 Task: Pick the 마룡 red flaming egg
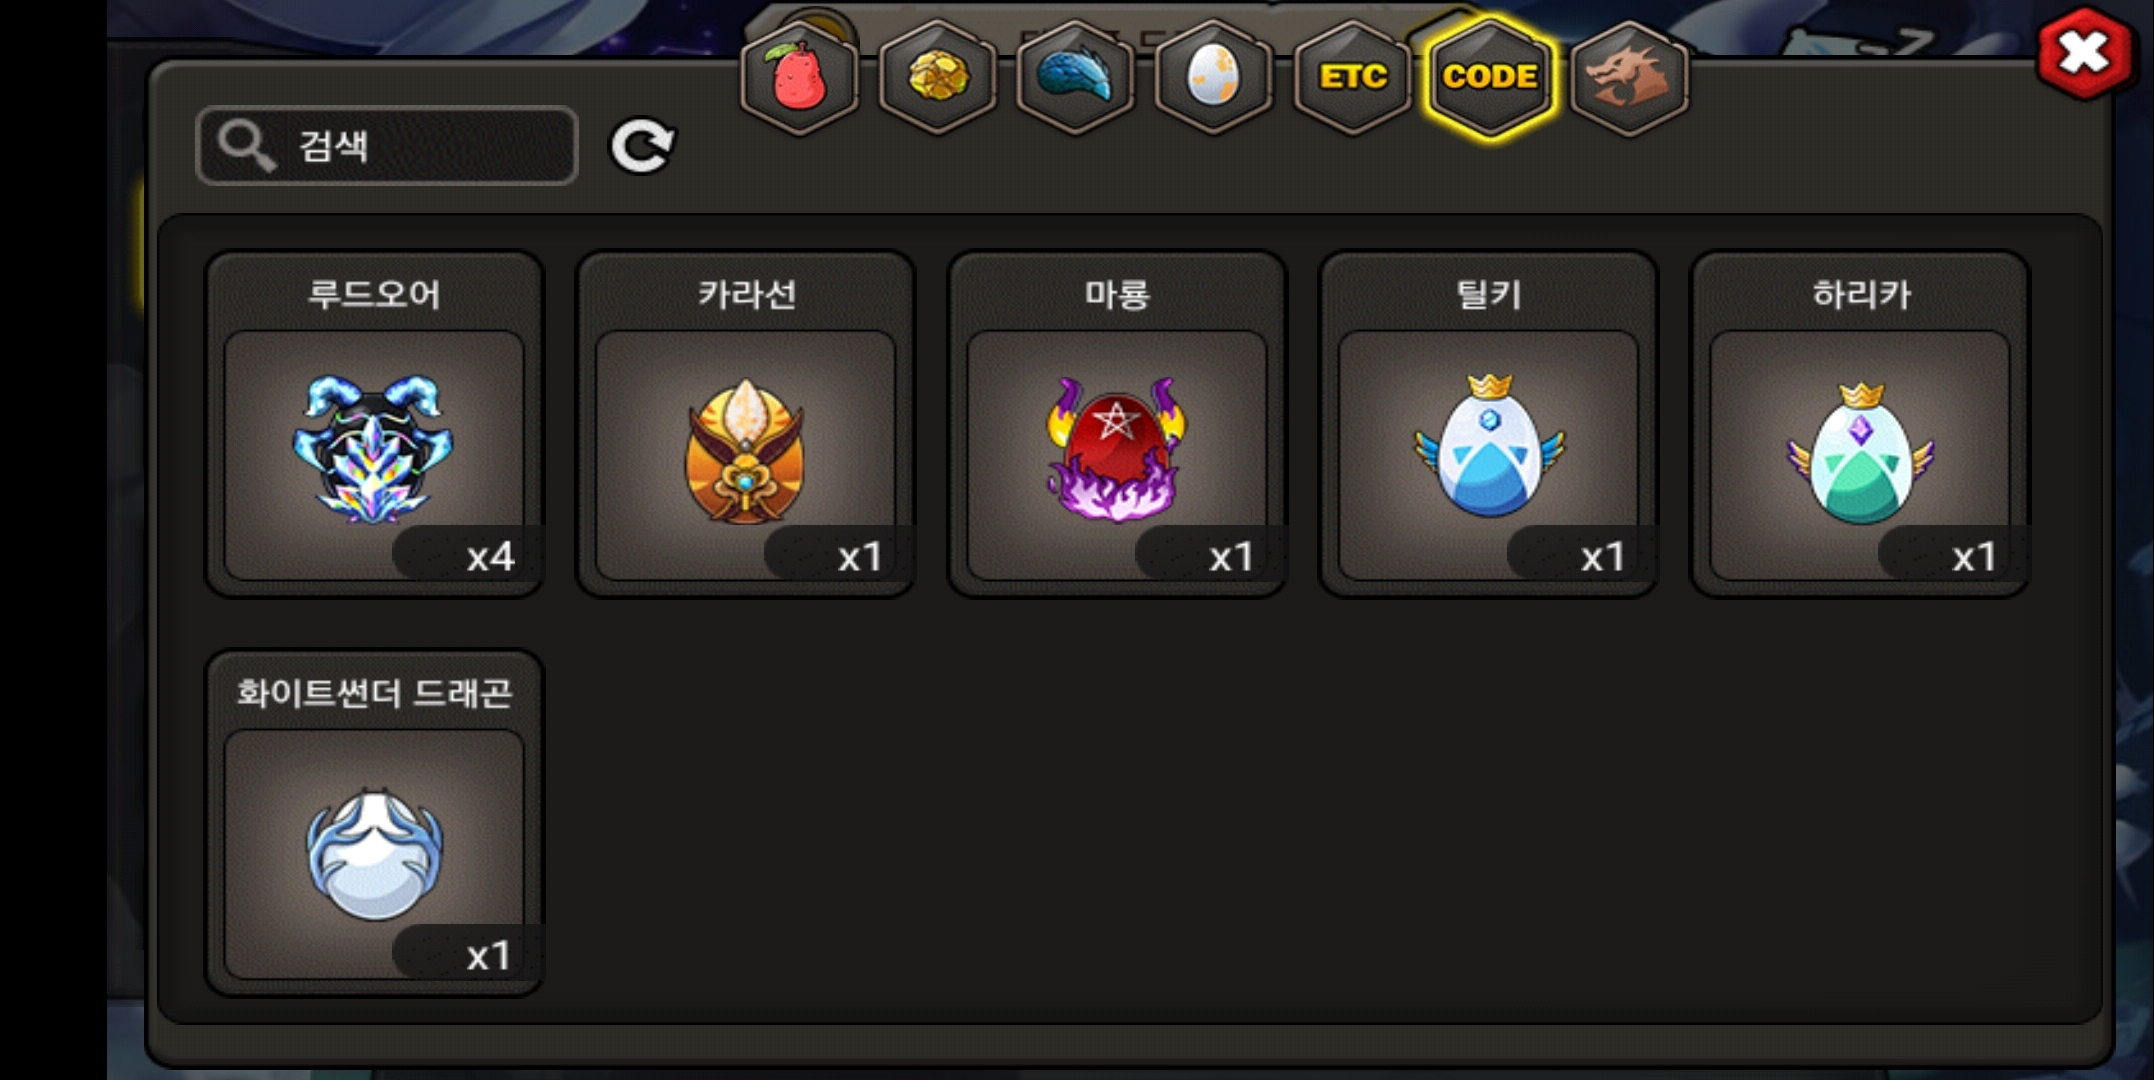click(x=1117, y=424)
